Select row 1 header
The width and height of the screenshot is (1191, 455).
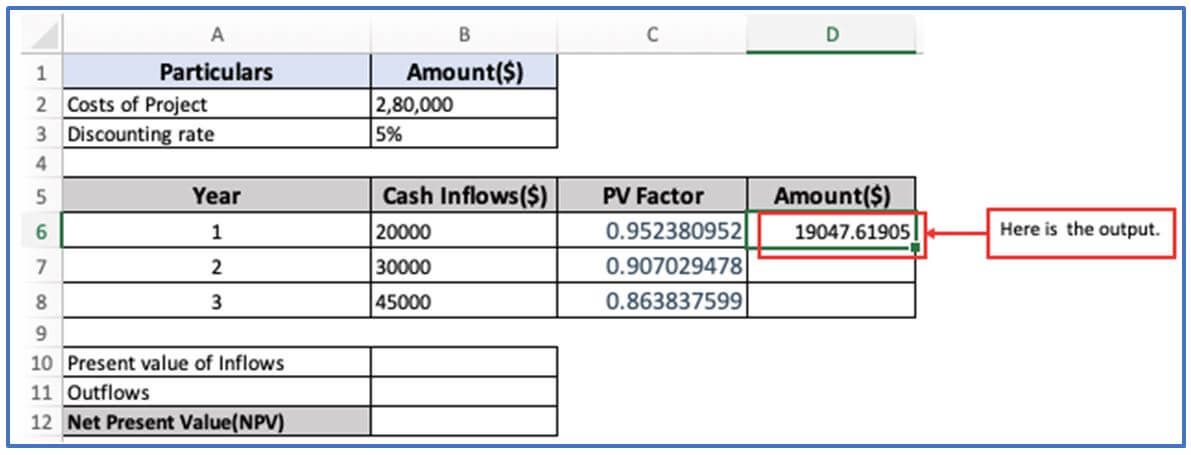[42, 73]
